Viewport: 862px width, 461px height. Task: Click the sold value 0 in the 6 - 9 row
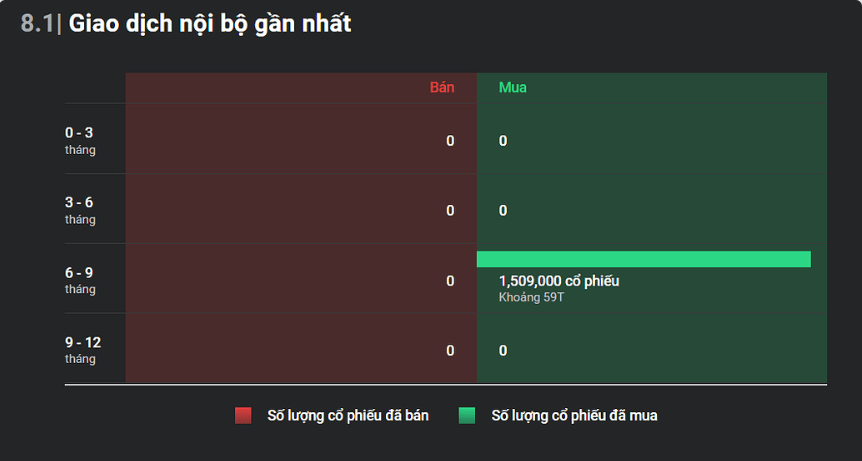coord(450,281)
